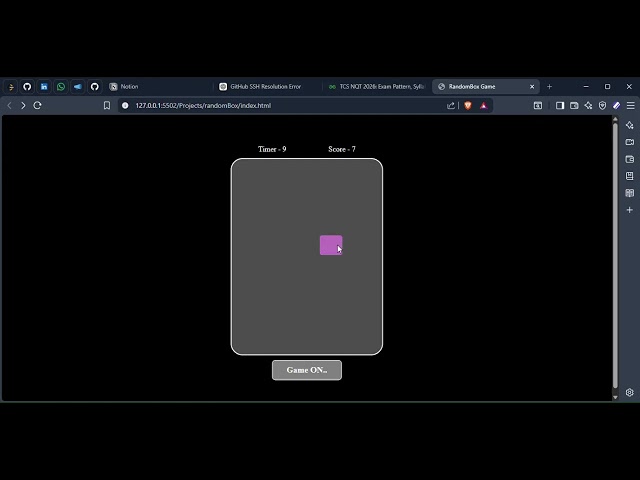640x480 pixels.
Task: Click the Game ON.. button
Action: [307, 370]
